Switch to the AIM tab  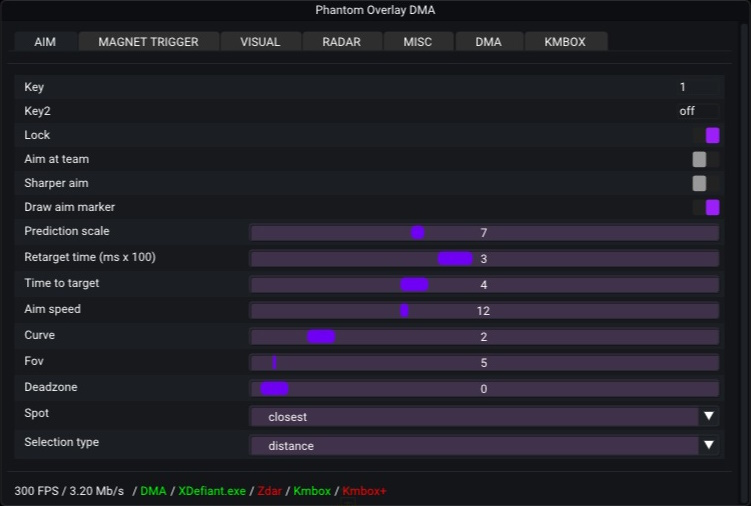46,42
